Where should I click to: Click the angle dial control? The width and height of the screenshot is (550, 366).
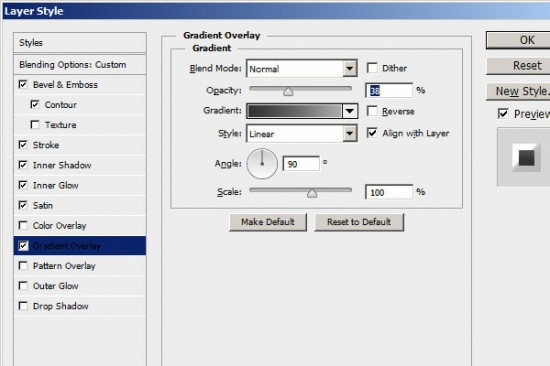point(262,164)
